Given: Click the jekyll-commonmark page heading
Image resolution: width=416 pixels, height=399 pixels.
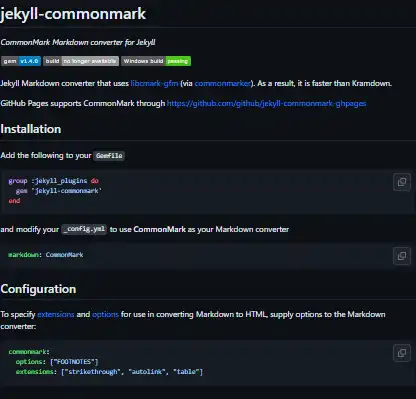Looking at the screenshot, I should [73, 14].
